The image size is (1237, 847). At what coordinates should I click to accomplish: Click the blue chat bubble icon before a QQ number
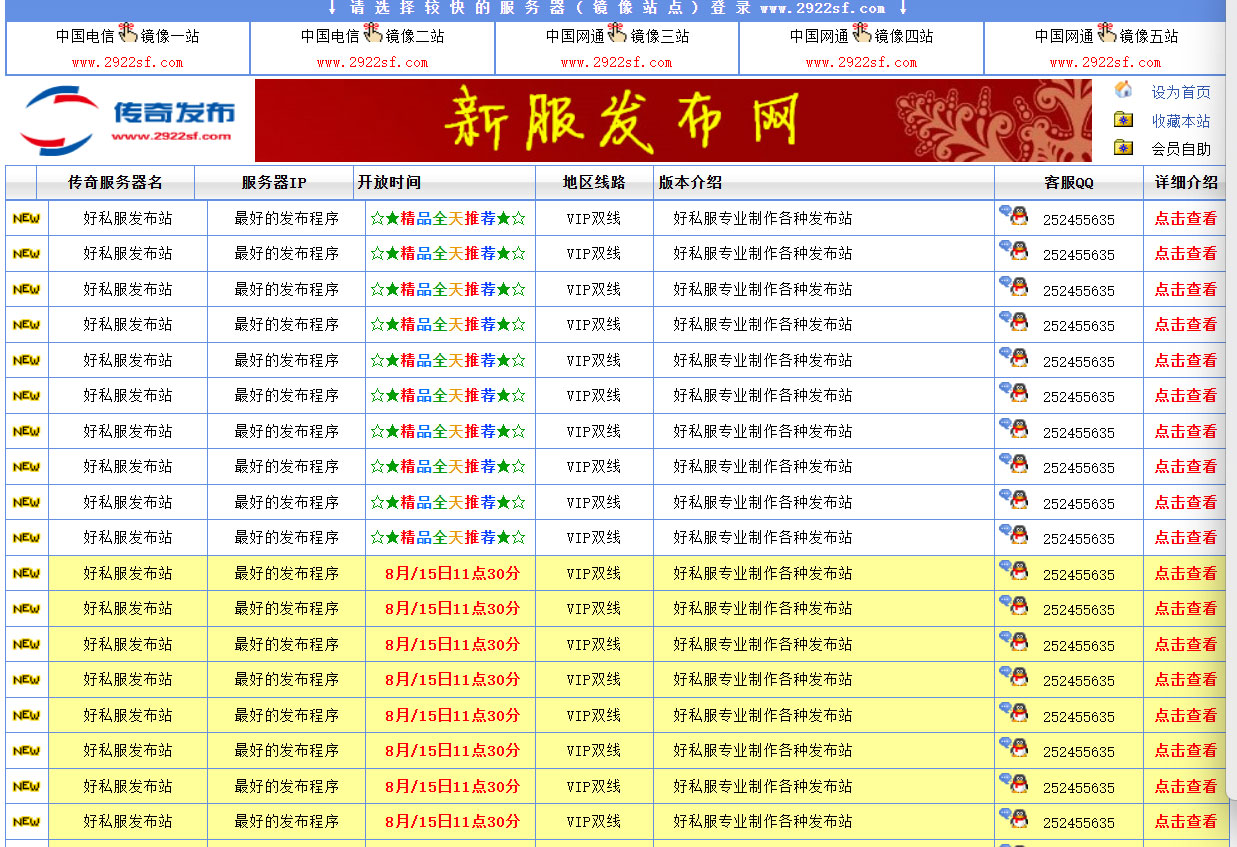1005,212
